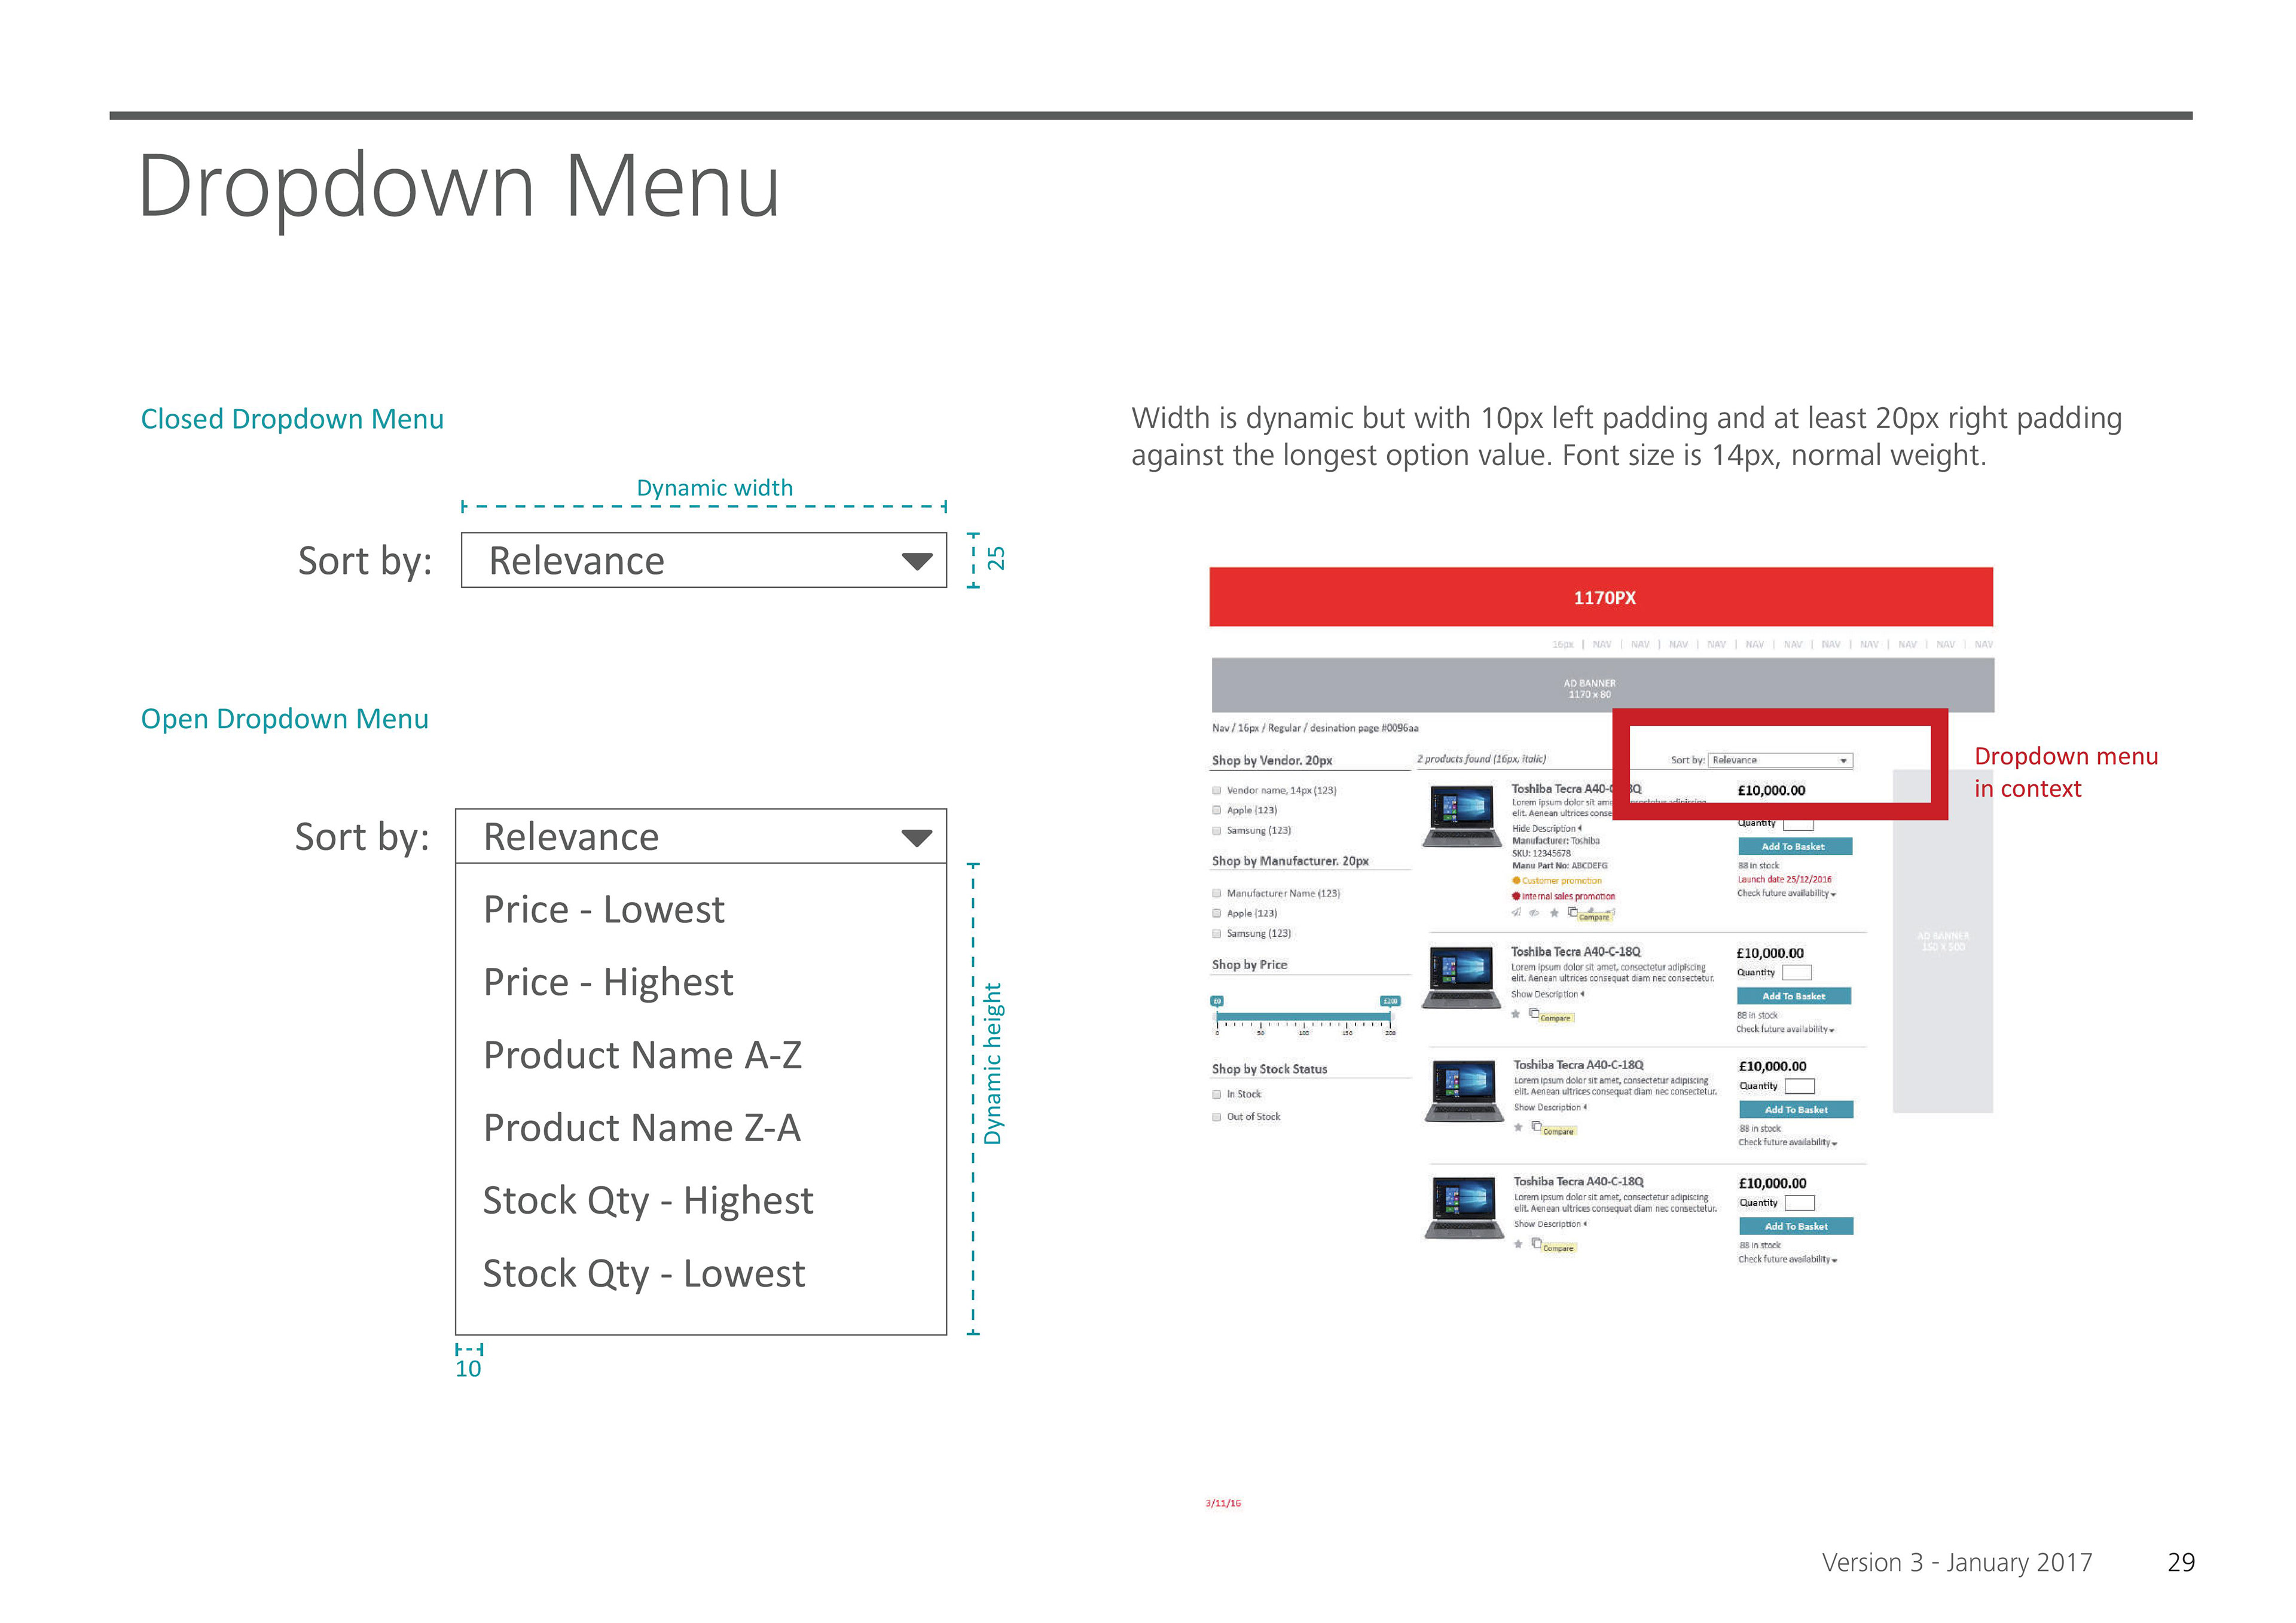This screenshot has width=2296, height=1623.
Task: Pick Stock Qty - Highest option
Action: (x=648, y=1201)
